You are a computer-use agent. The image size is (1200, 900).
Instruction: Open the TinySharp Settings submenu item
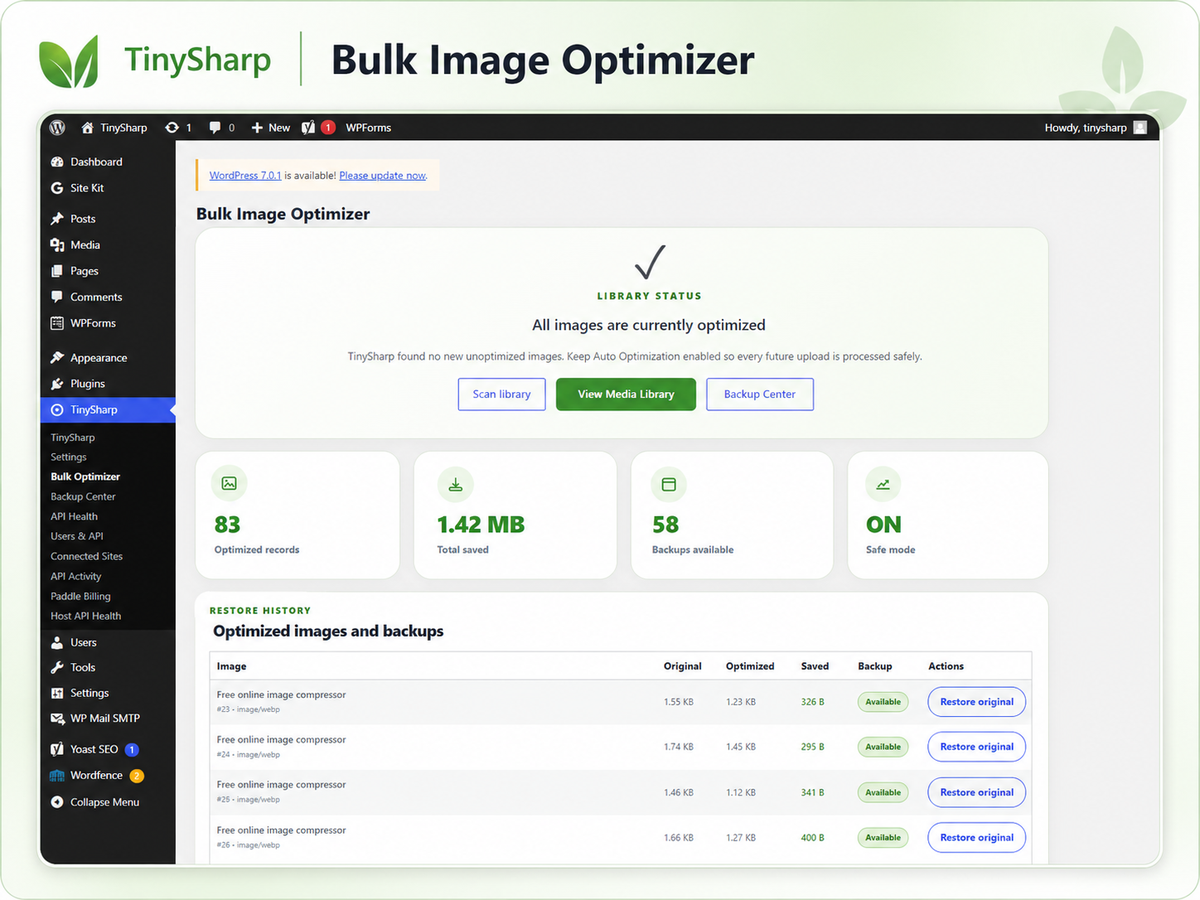coord(69,457)
